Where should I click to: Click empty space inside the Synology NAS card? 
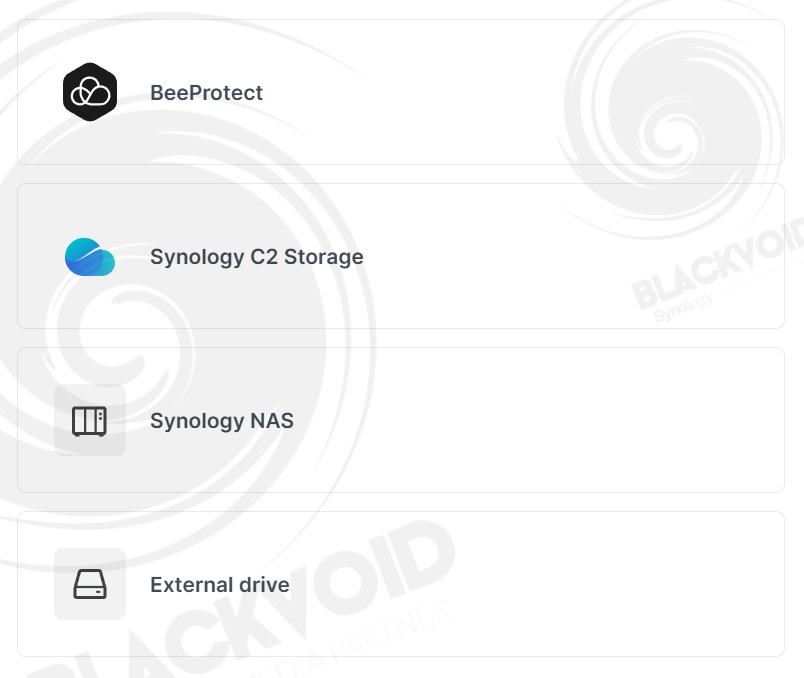(513, 421)
